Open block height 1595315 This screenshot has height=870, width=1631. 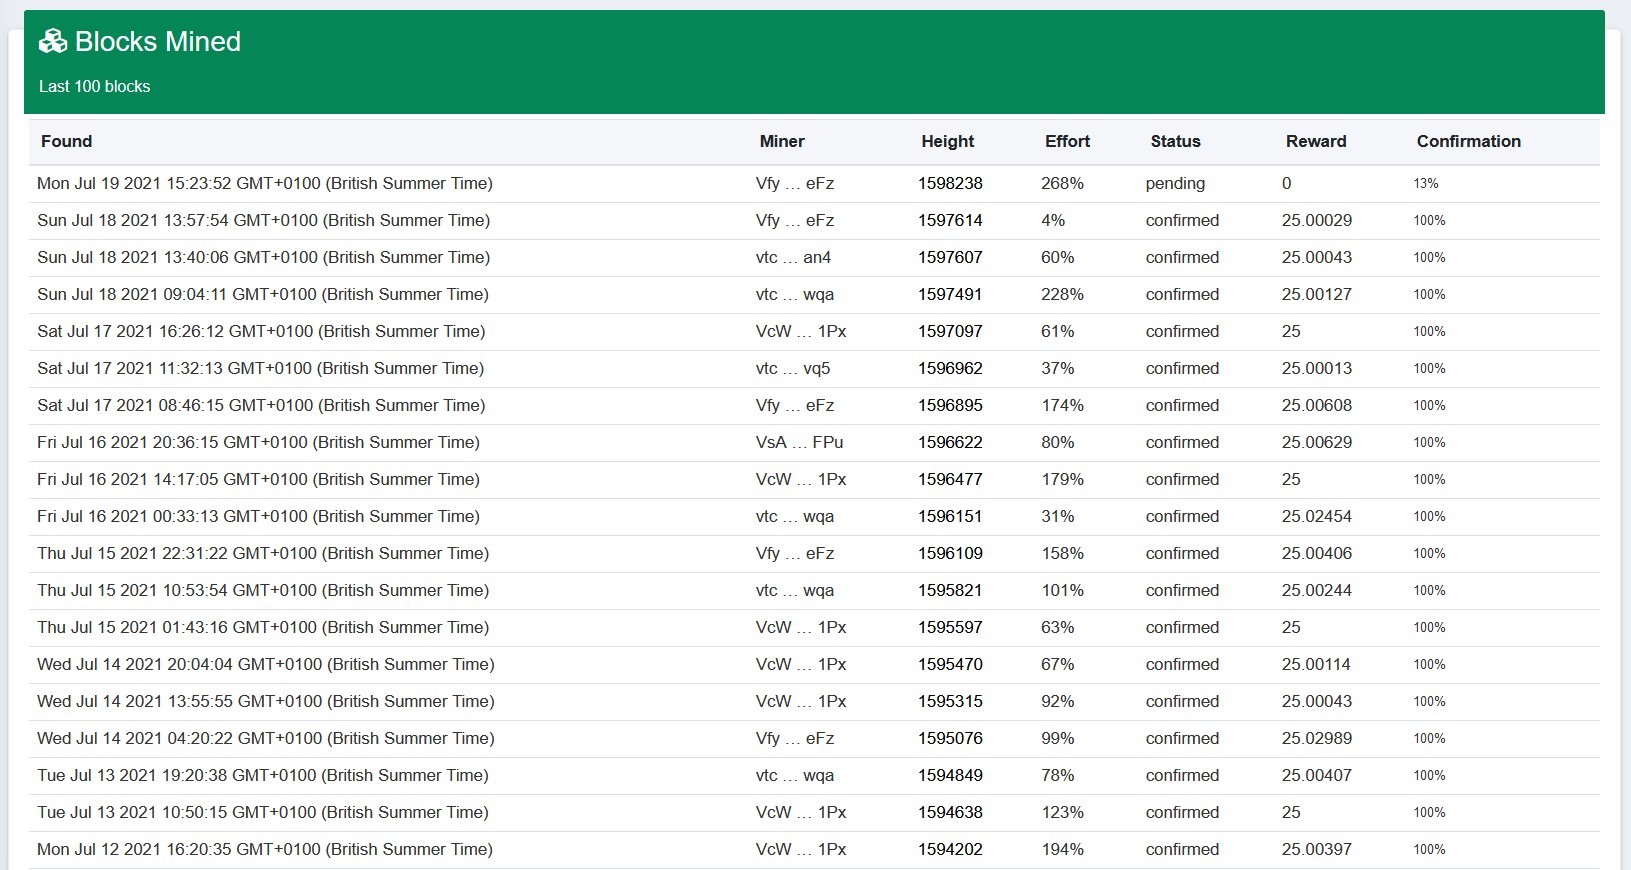coord(950,701)
